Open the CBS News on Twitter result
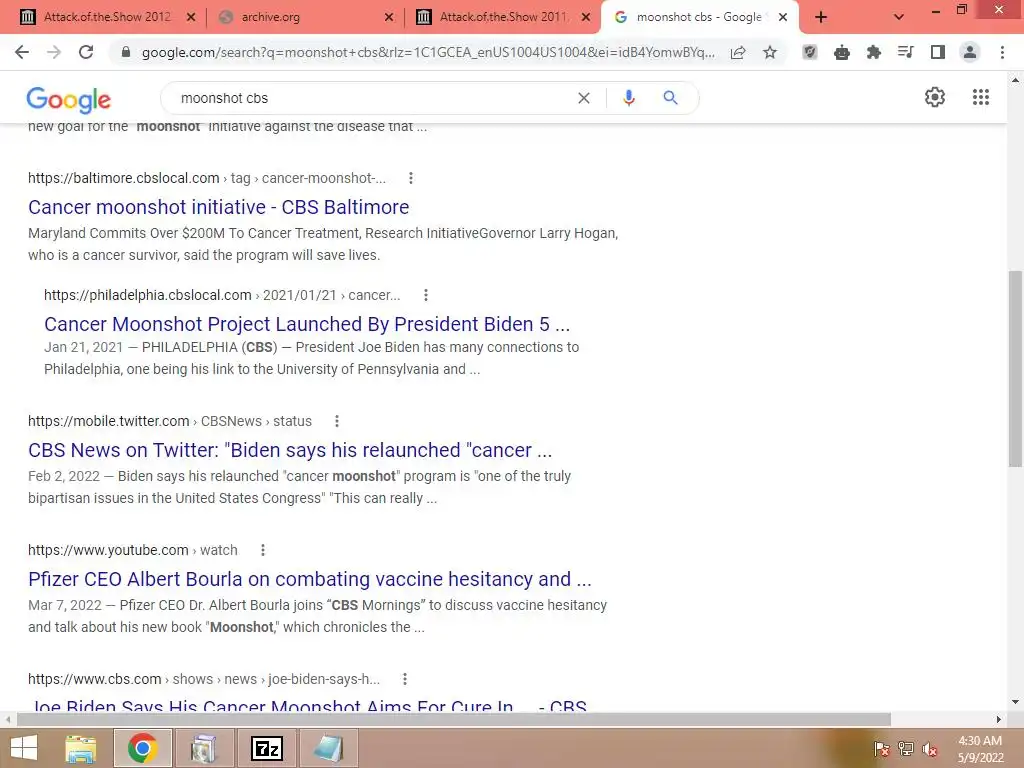Viewport: 1024px width, 768px height. pos(290,450)
